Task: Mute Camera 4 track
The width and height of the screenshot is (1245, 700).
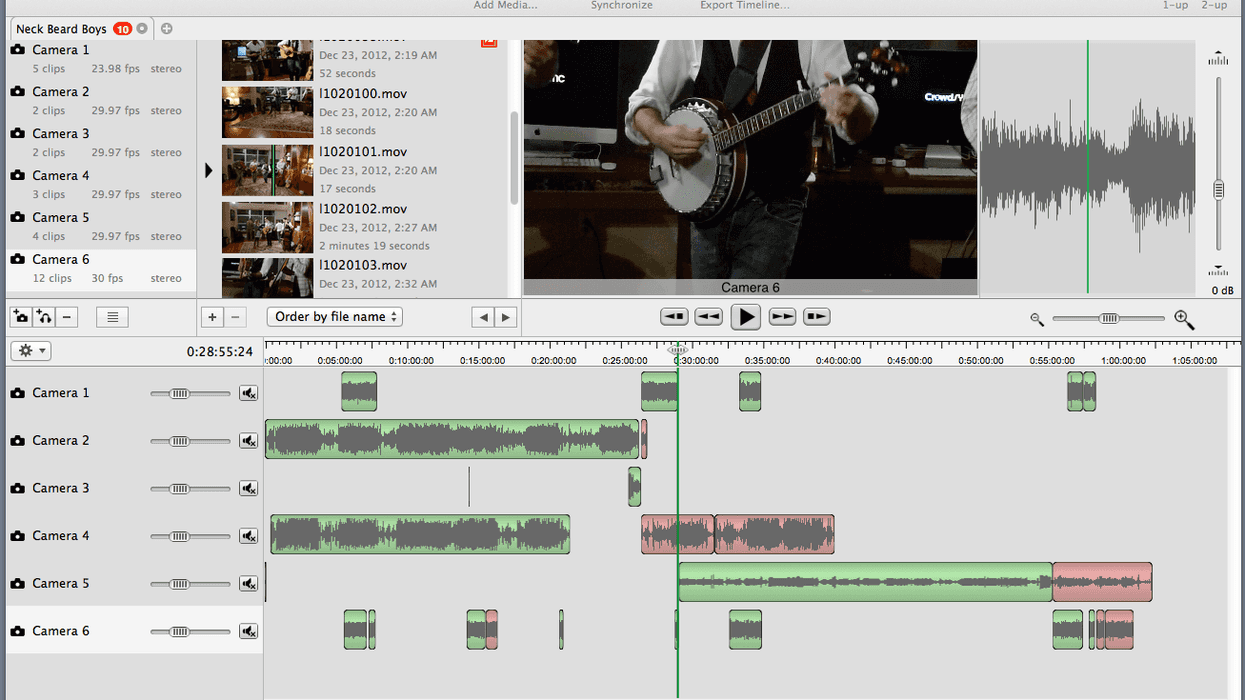Action: [x=248, y=536]
